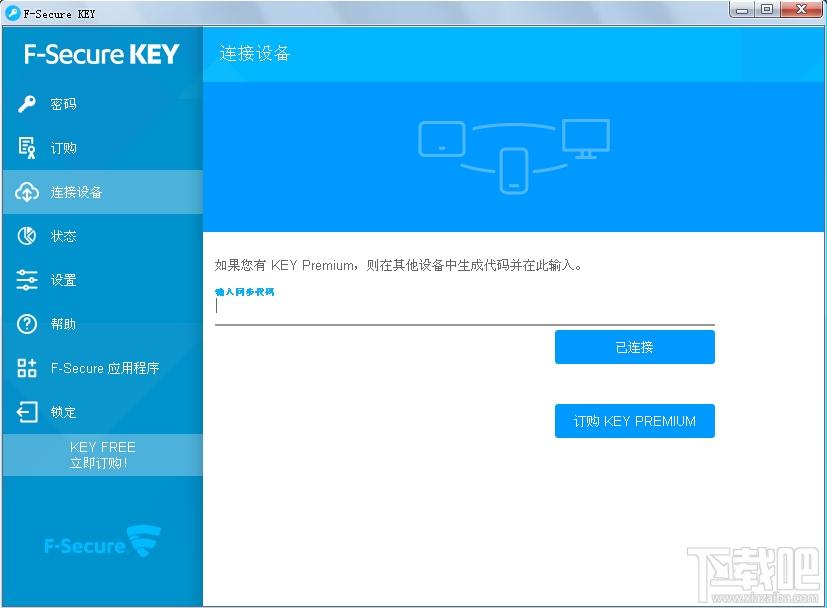
Task: Open the 帮助 menu item
Action: [x=103, y=324]
